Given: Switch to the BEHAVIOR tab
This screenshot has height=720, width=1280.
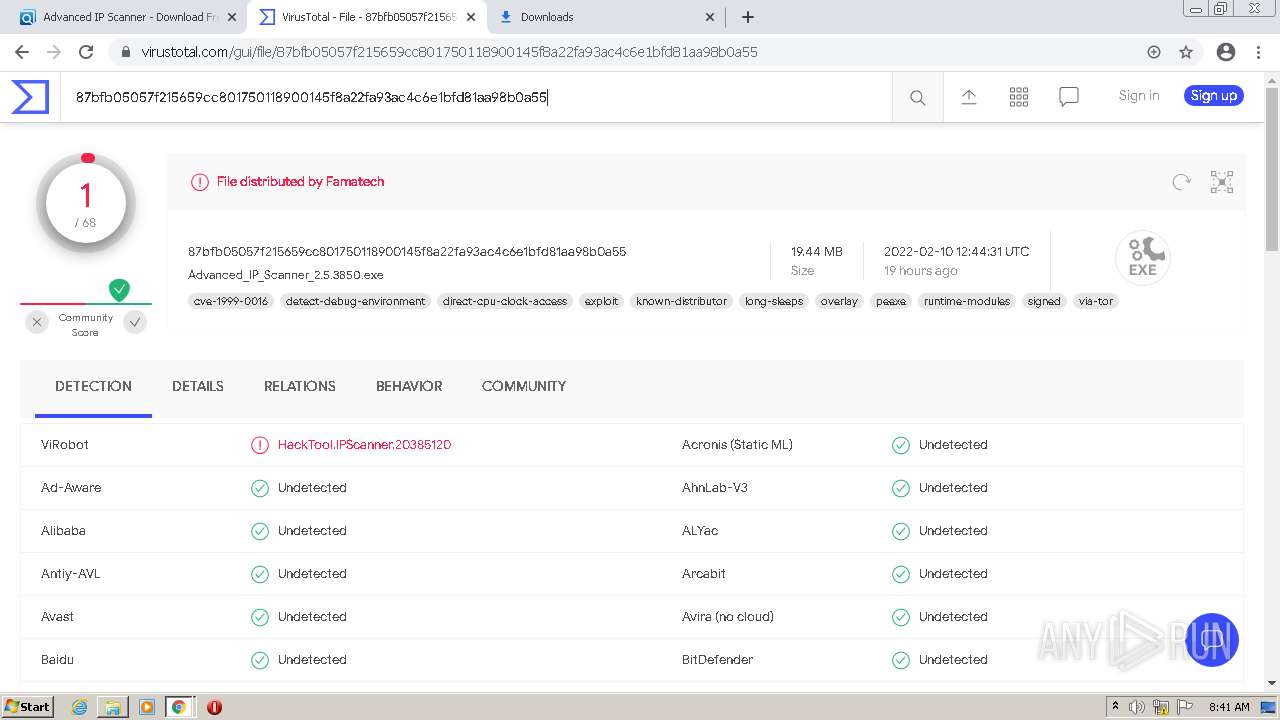Looking at the screenshot, I should pos(409,387).
